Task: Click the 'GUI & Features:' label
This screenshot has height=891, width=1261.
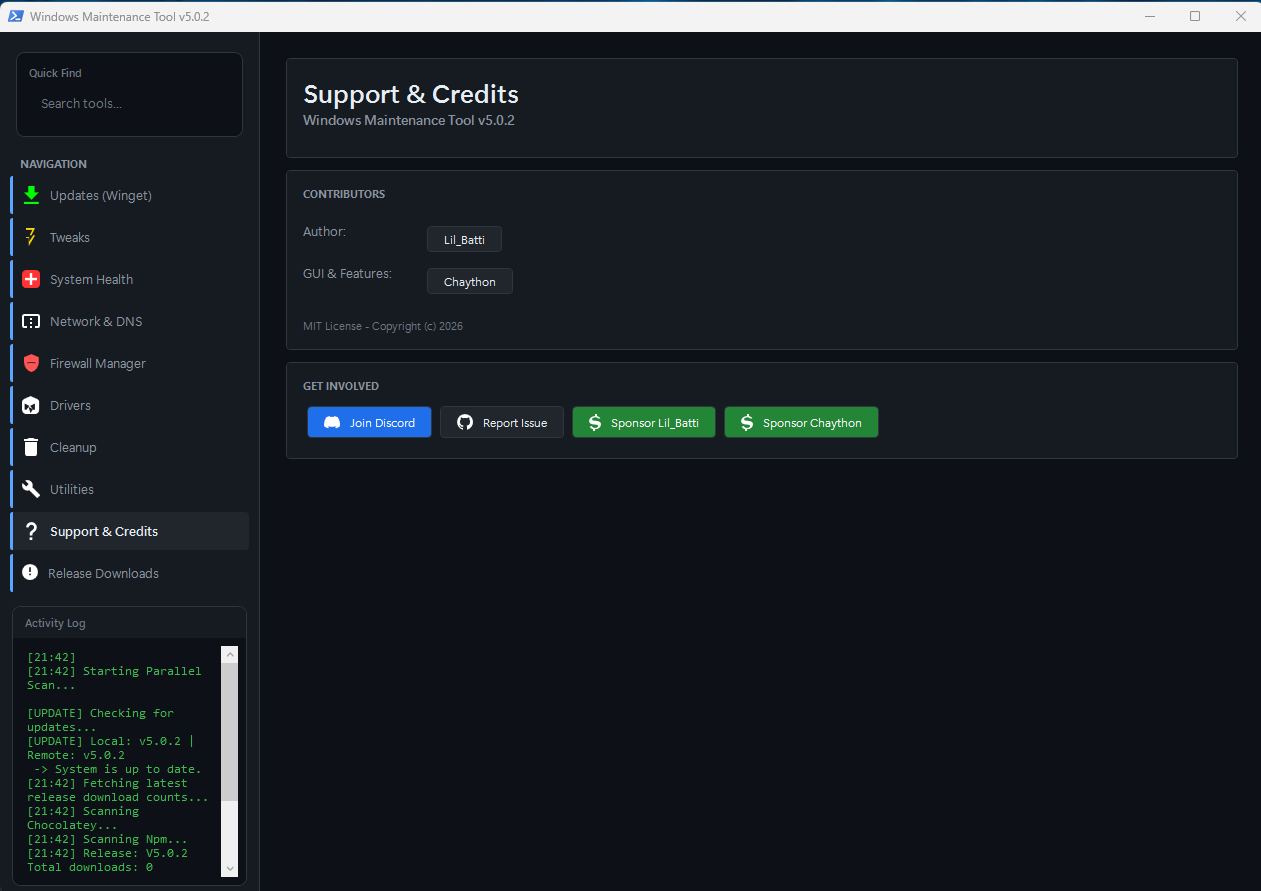Action: tap(347, 273)
